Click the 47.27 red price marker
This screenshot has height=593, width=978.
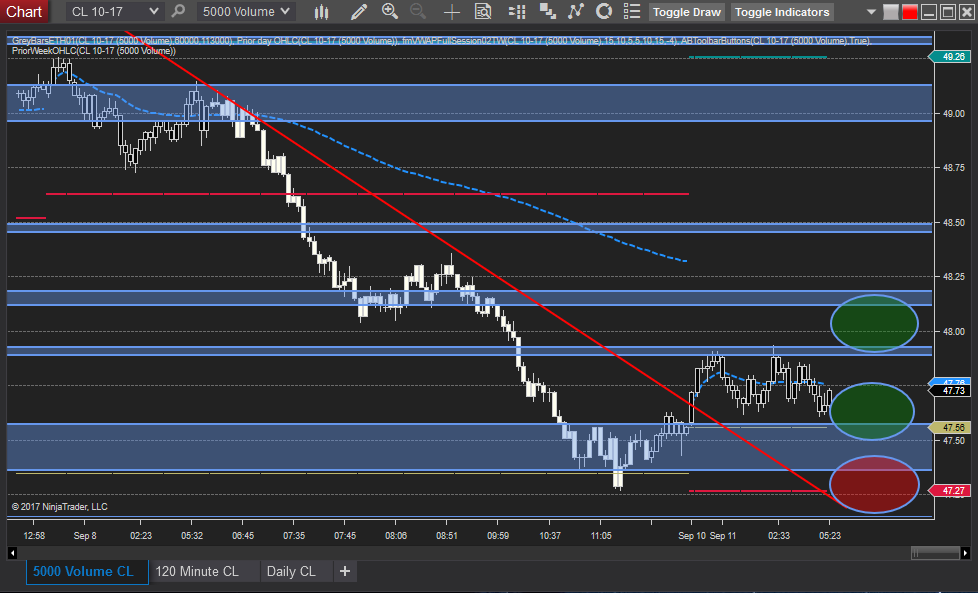(x=952, y=491)
